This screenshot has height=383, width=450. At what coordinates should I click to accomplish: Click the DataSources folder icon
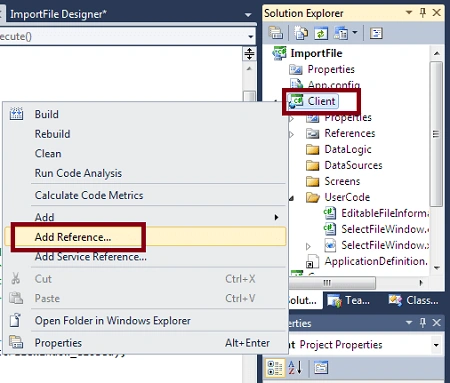[x=313, y=166]
